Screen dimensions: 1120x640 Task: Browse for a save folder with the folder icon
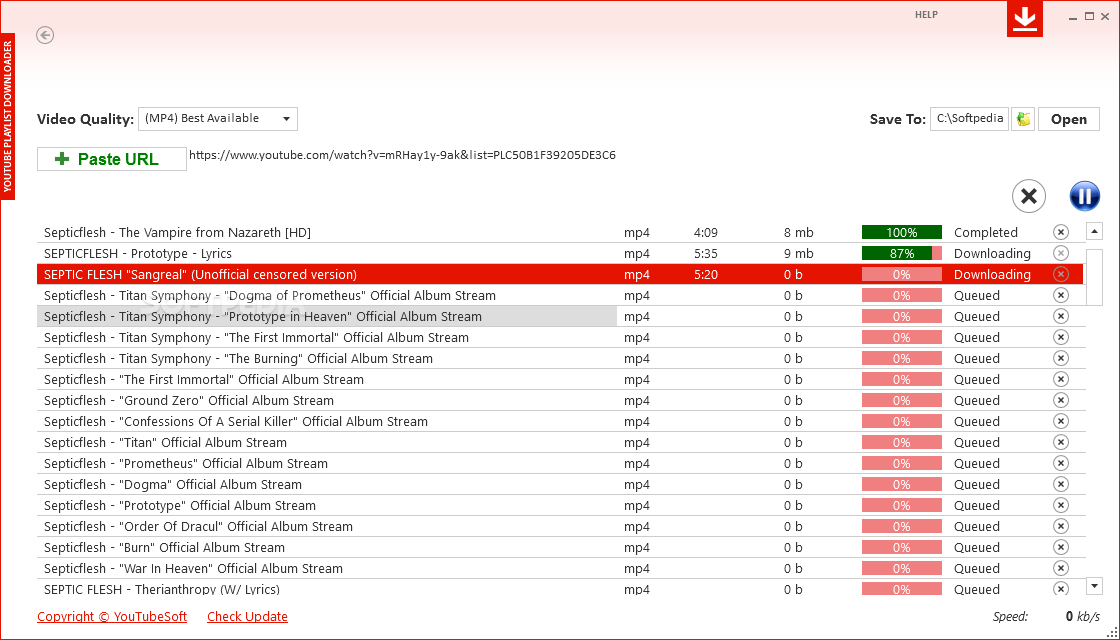[1023, 119]
